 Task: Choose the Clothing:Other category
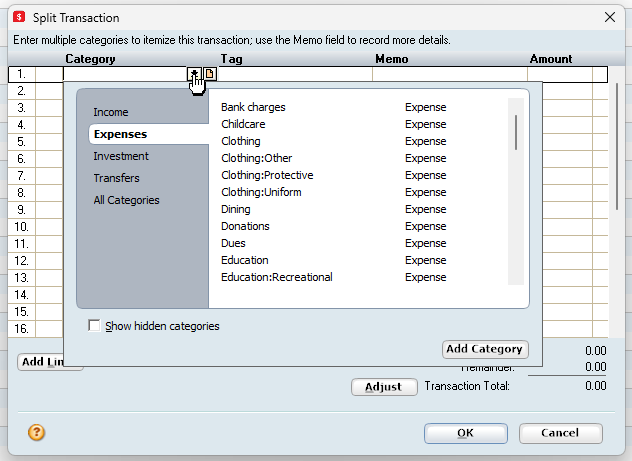pyautogui.click(x=256, y=158)
